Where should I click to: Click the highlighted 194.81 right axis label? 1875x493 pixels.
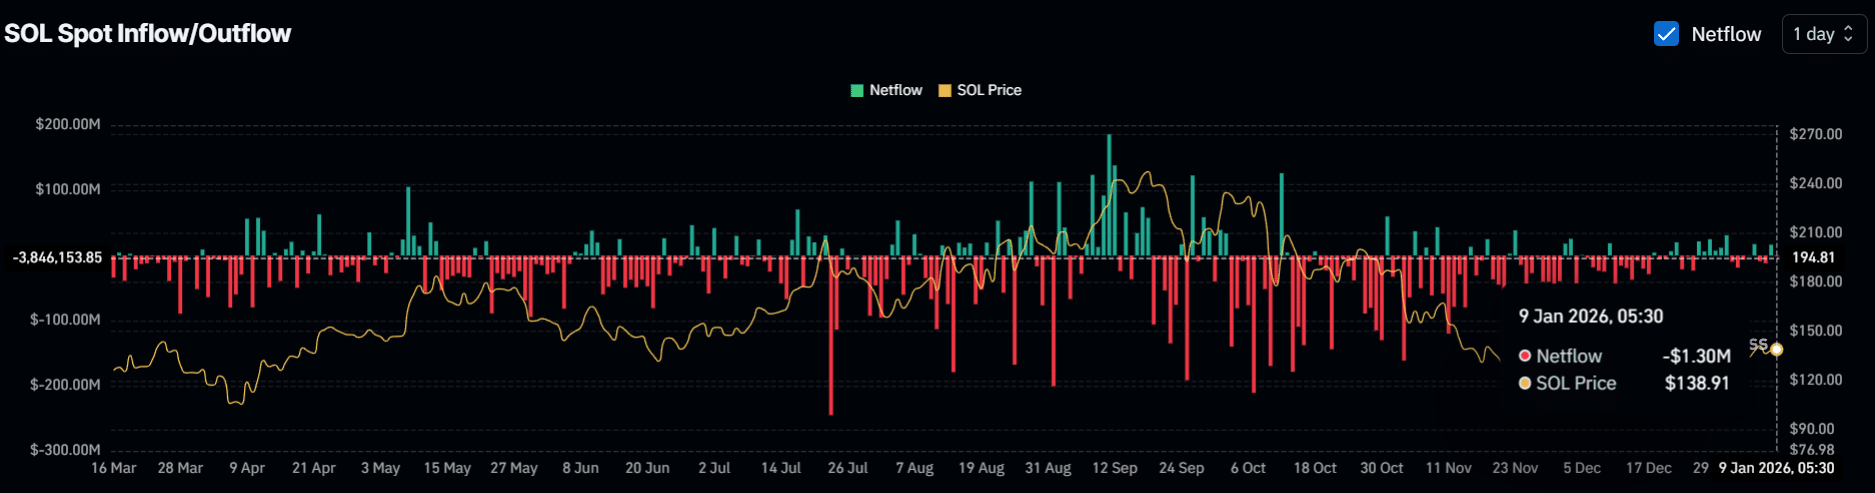(x=1812, y=258)
